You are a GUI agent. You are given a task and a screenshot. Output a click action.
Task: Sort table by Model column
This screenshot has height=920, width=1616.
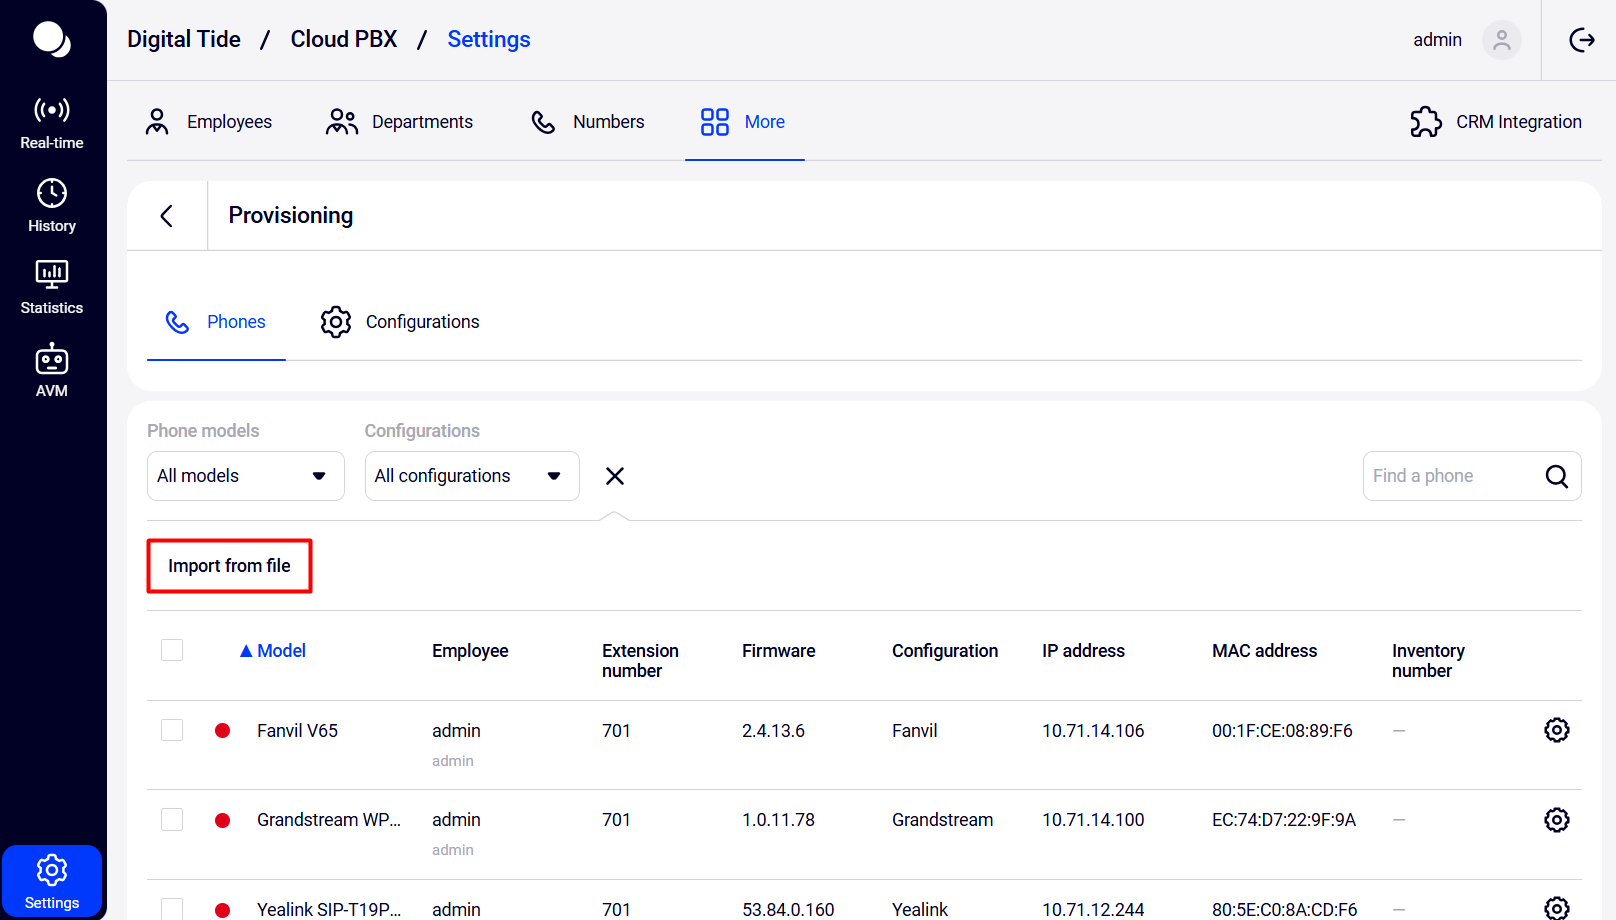(x=273, y=651)
